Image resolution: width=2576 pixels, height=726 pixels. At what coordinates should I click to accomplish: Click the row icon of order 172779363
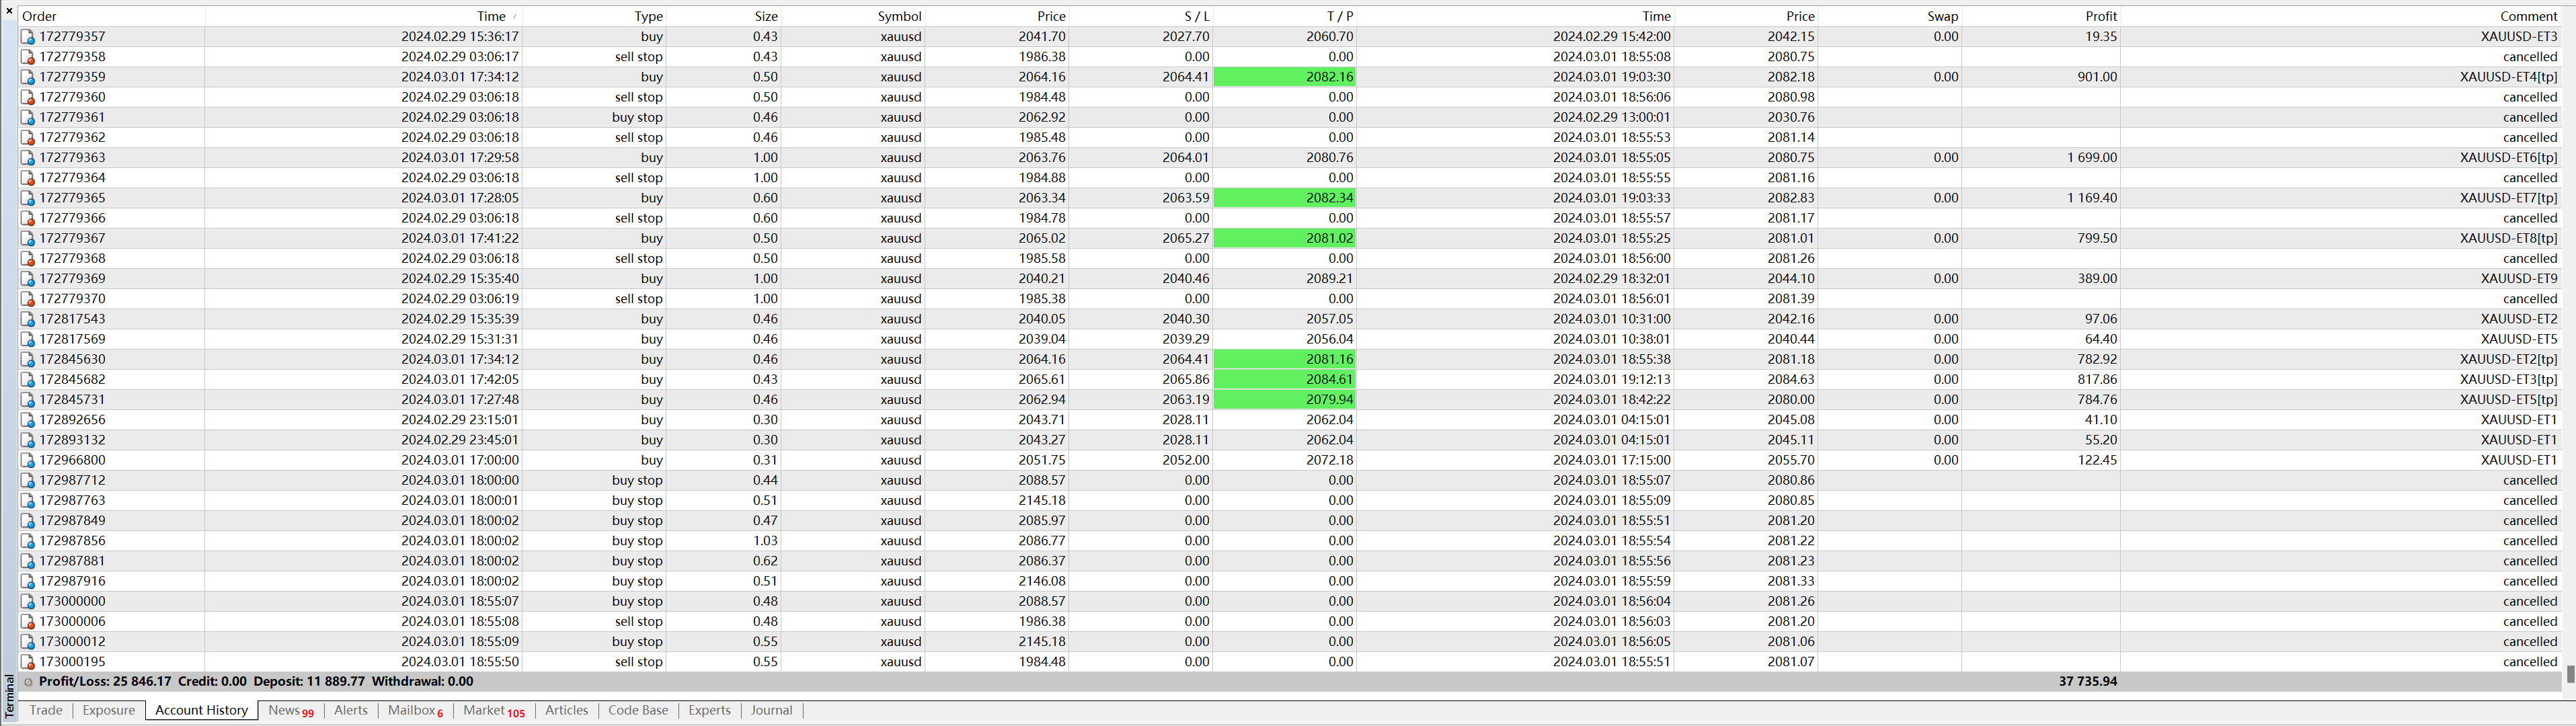[x=28, y=158]
